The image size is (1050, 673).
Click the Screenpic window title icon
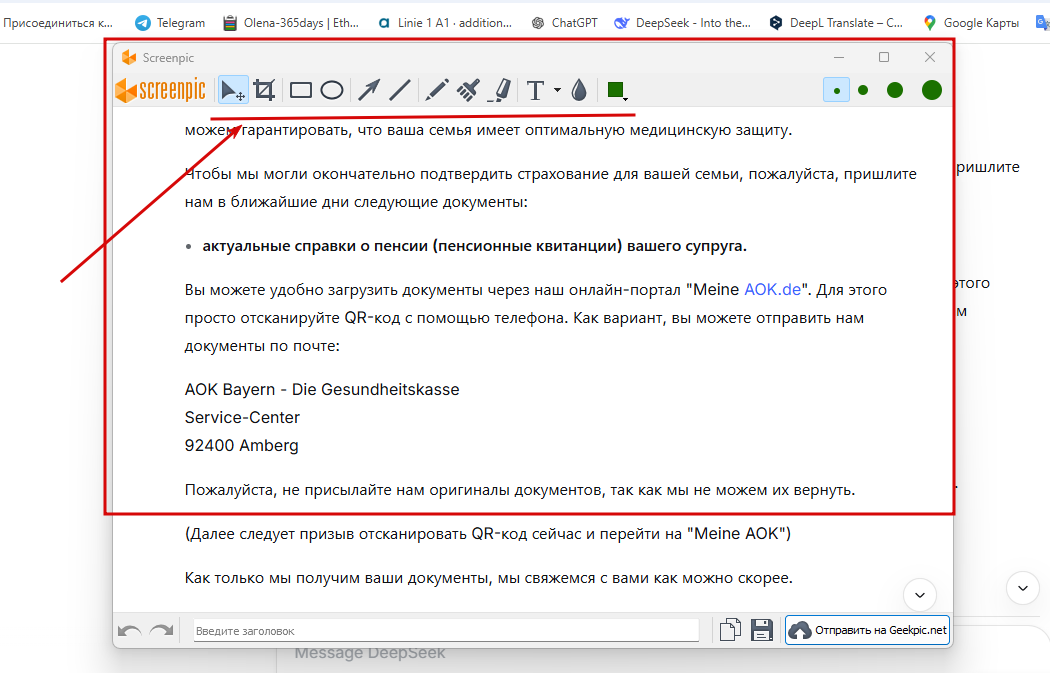point(129,58)
